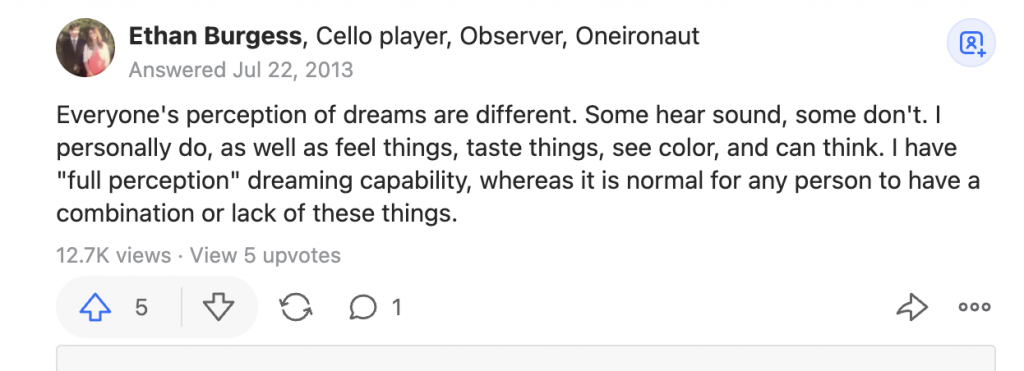This screenshot has width=1024, height=371.
Task: Open Ethan Burgess's profile photo
Action: (85, 48)
